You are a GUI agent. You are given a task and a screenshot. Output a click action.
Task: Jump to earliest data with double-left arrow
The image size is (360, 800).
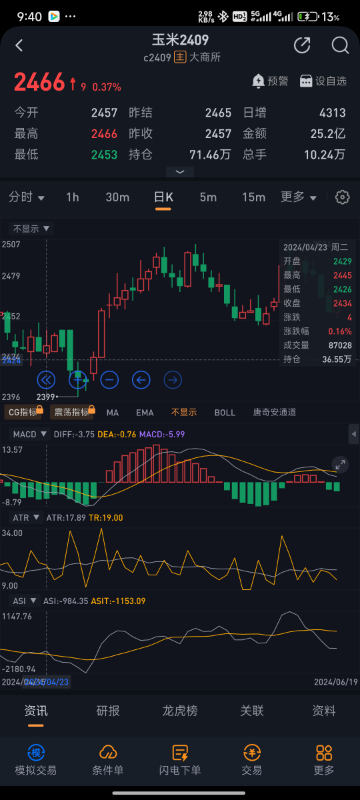(x=46, y=380)
